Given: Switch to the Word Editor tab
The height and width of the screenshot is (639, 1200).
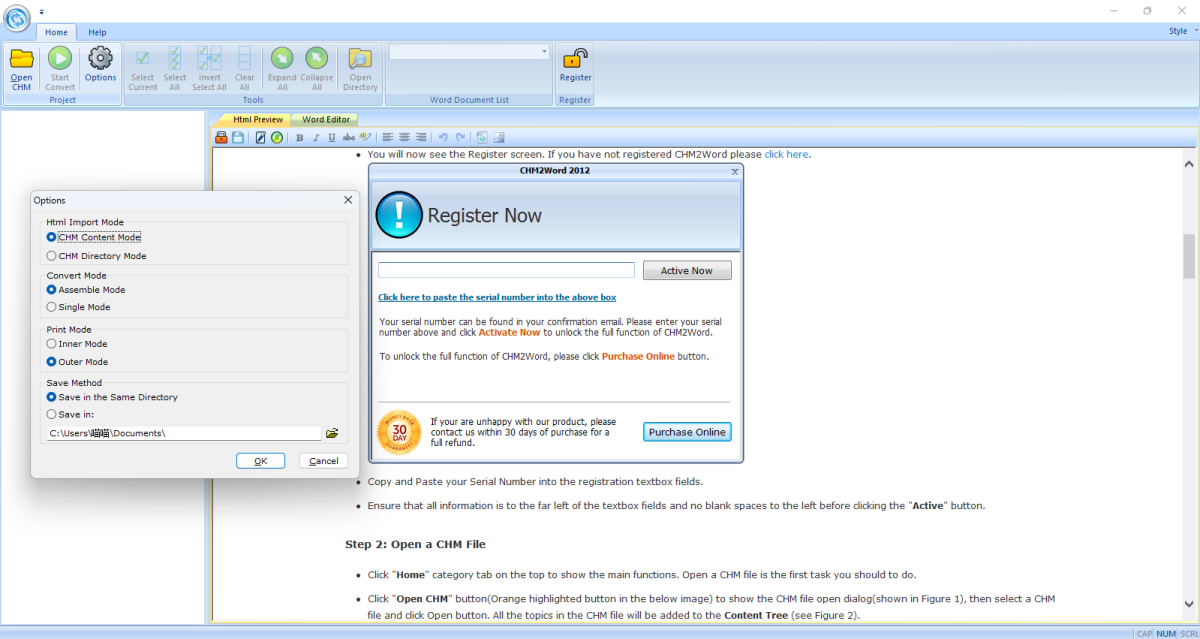Looking at the screenshot, I should coord(326,119).
